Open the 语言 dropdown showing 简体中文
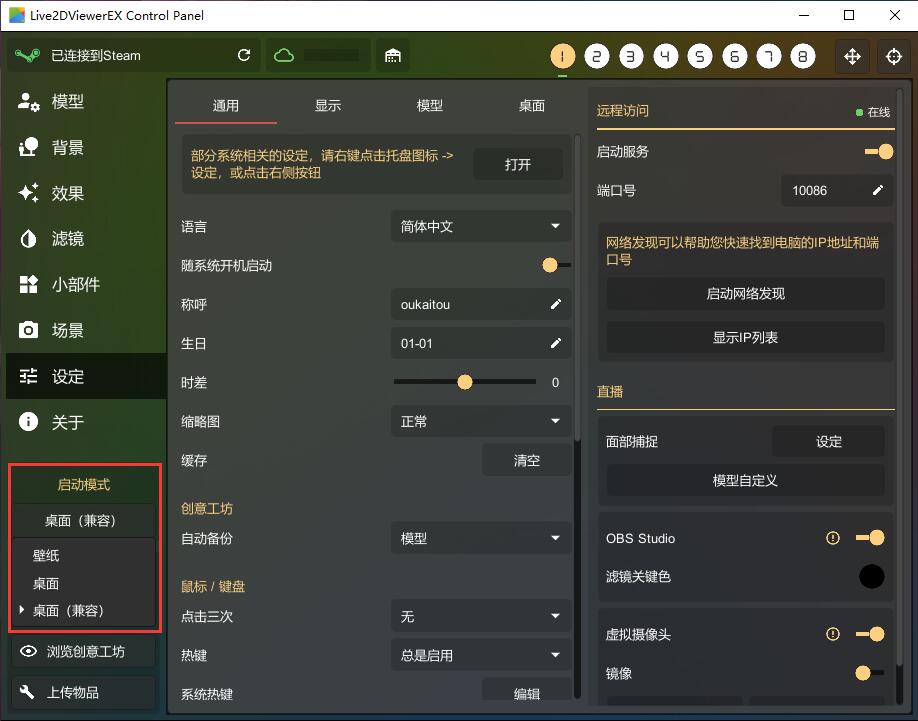Screen dimensions: 918x721 481,226
